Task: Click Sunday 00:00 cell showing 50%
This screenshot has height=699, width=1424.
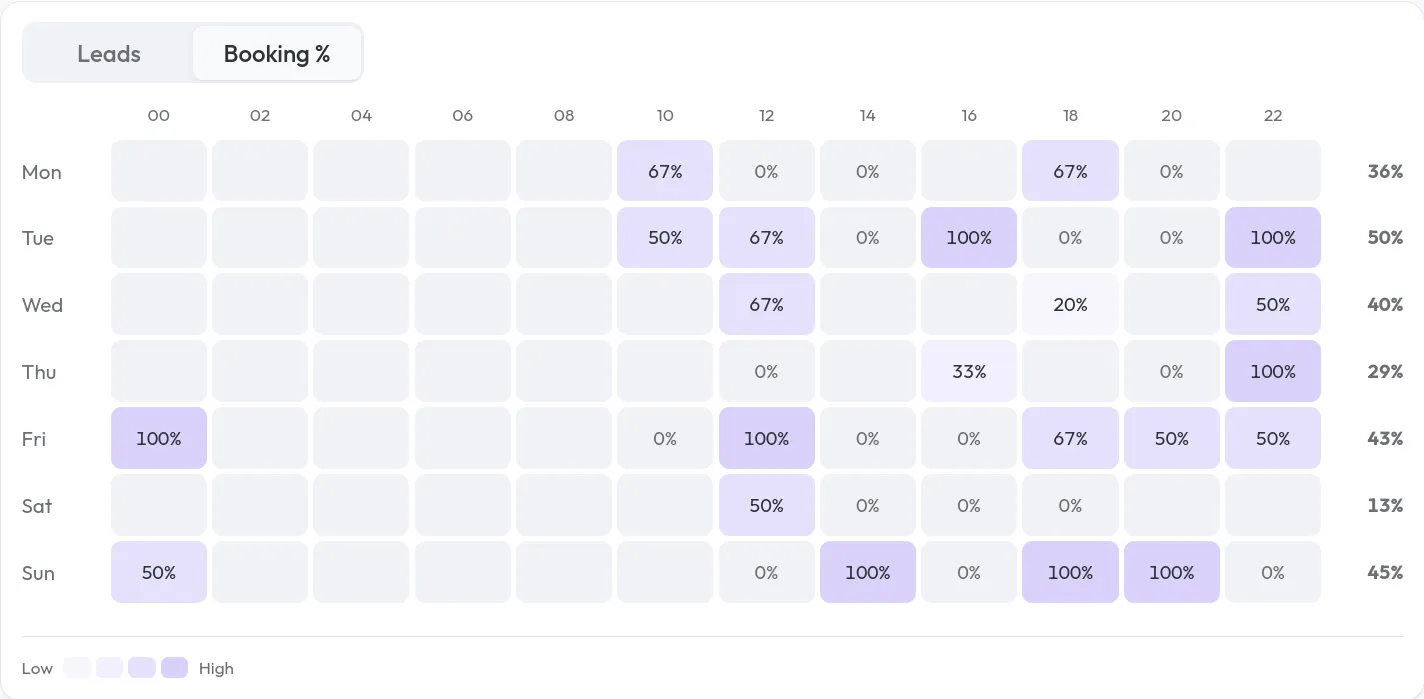Action: [159, 572]
